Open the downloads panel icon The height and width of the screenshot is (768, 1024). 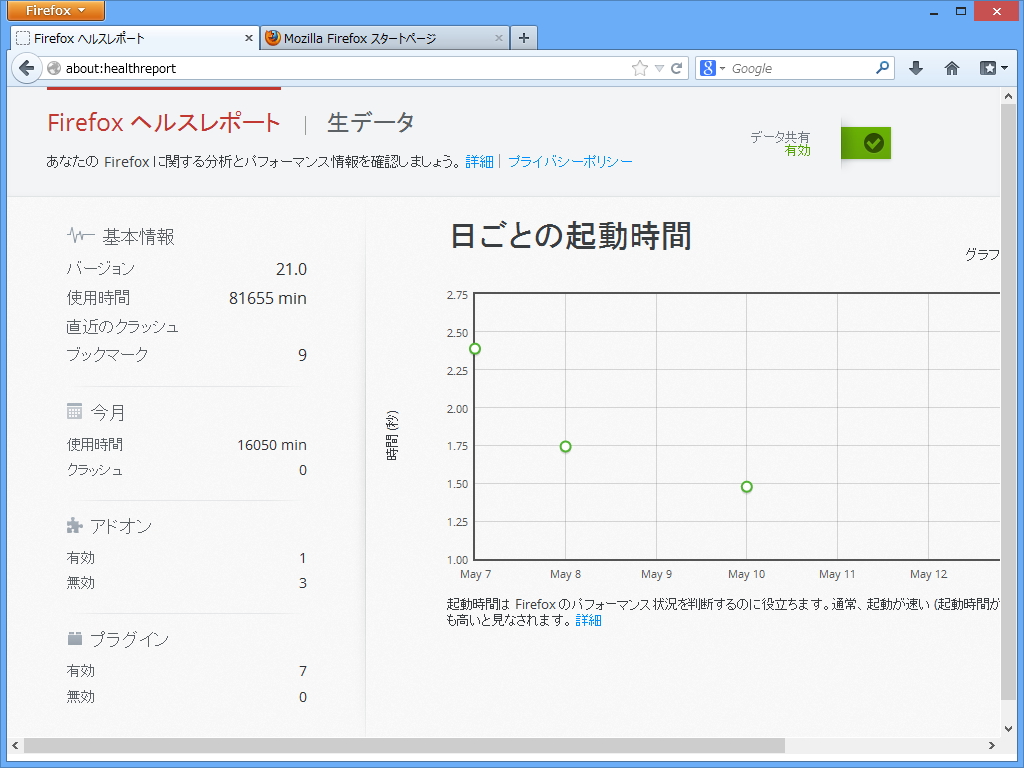[x=916, y=68]
